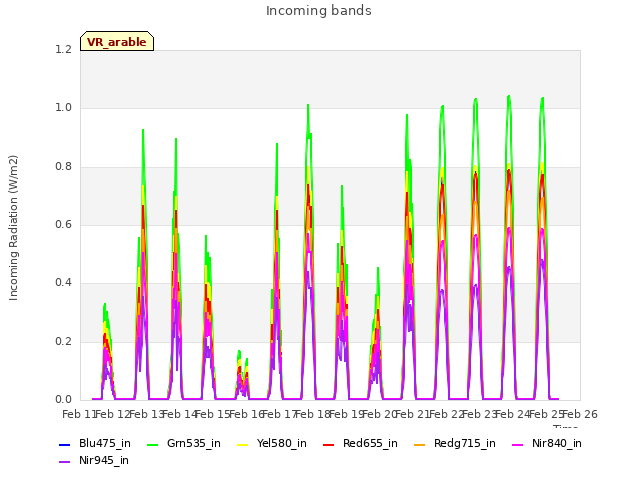Click the orange Redg715_in legend swatch

pyautogui.click(x=420, y=444)
